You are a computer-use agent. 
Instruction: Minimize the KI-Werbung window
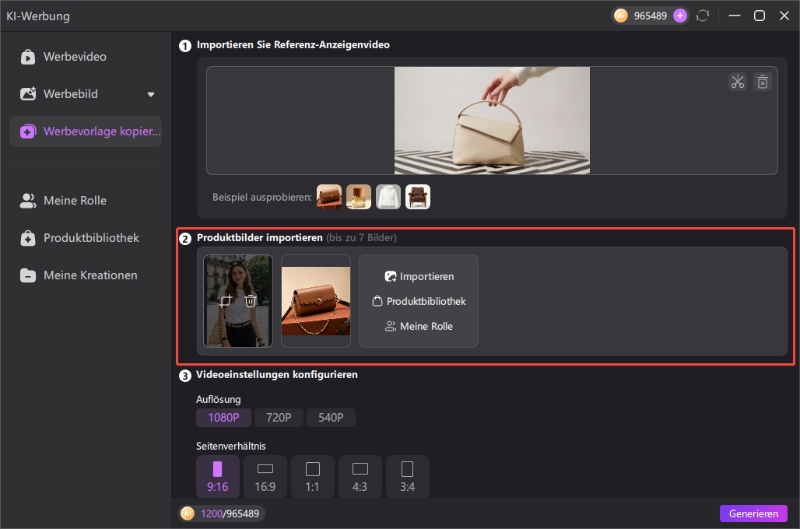[735, 16]
